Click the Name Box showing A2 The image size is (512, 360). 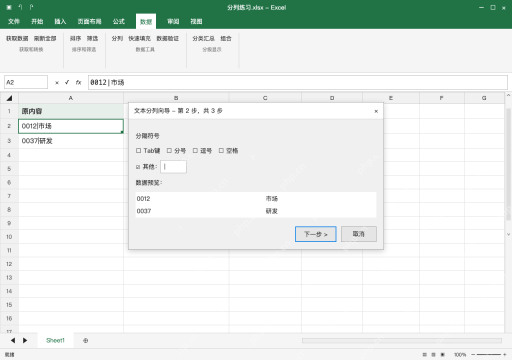[26, 82]
